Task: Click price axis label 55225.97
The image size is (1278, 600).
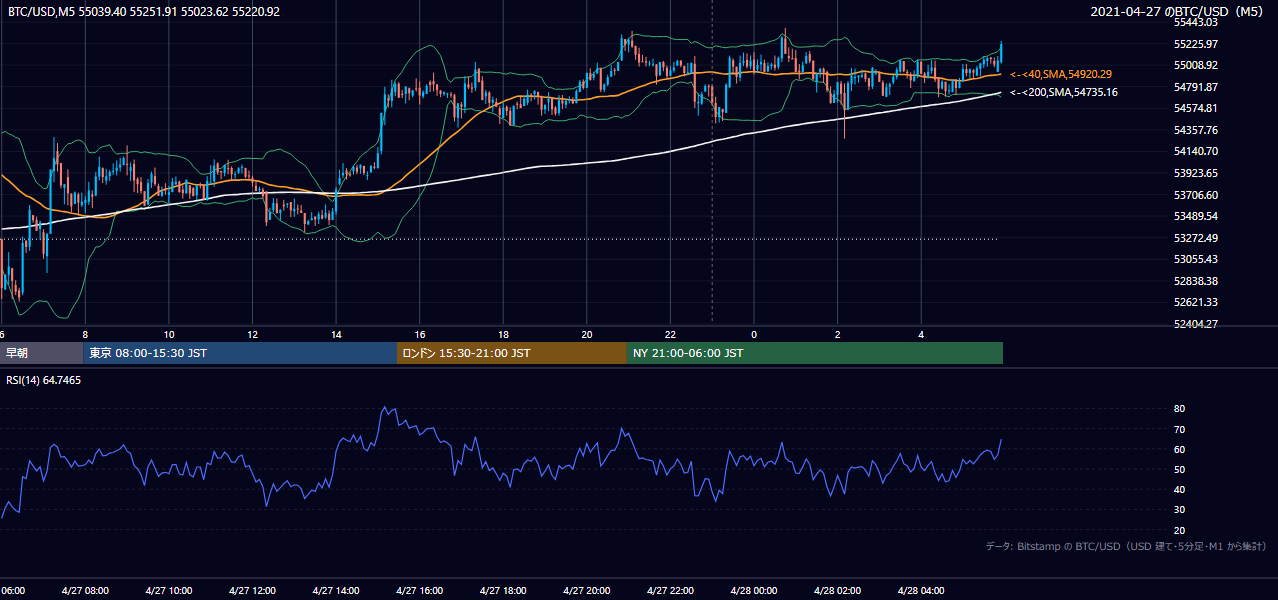Action: coord(1195,44)
